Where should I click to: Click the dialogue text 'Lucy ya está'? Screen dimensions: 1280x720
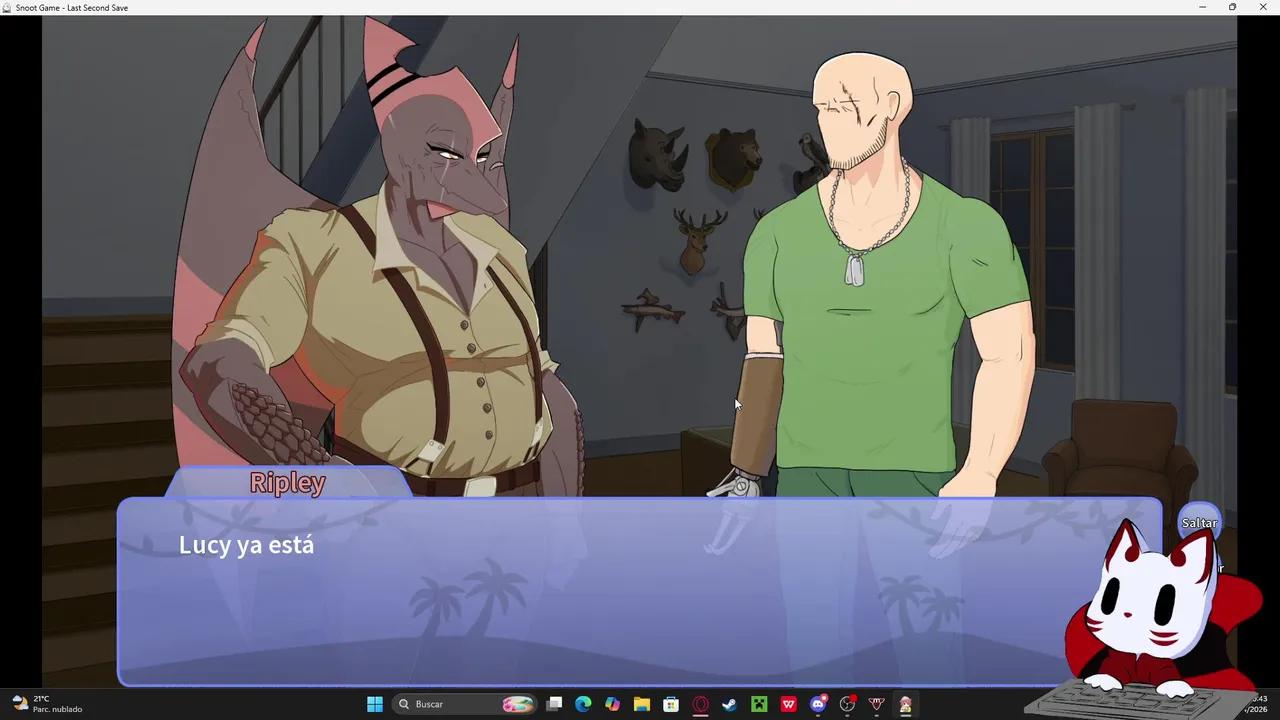click(x=246, y=545)
